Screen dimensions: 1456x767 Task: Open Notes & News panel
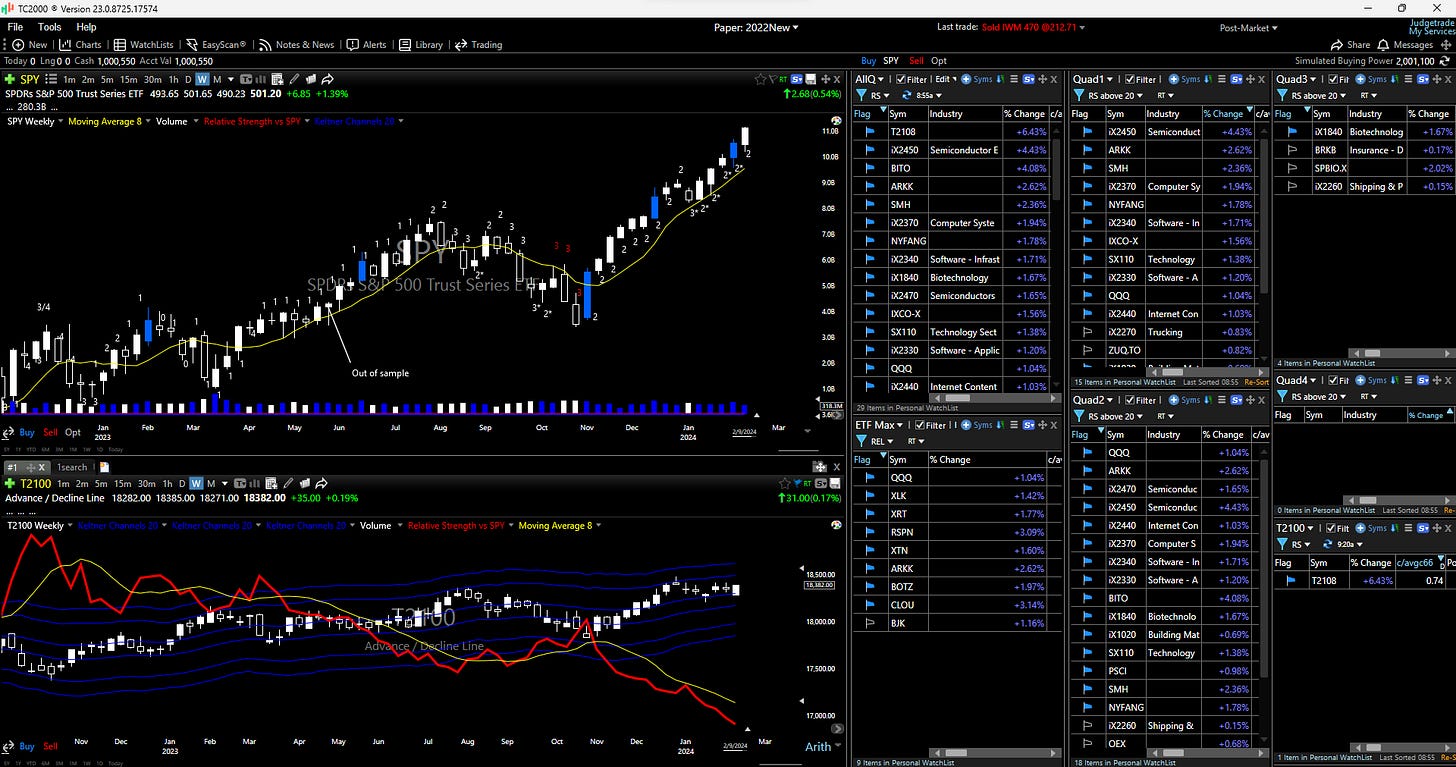pyautogui.click(x=296, y=45)
